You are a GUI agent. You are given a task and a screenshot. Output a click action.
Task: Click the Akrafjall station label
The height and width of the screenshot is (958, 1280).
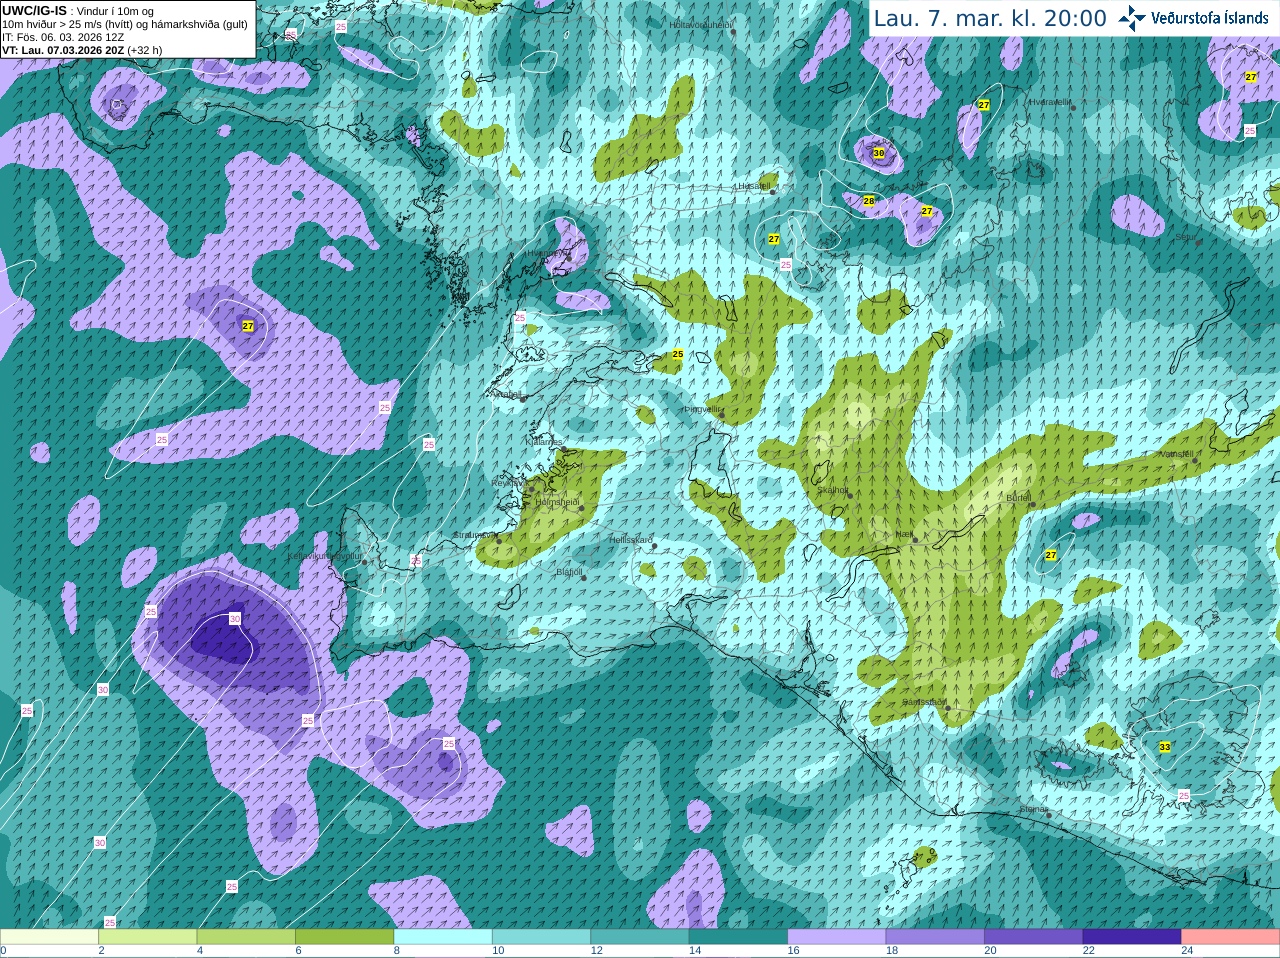pos(505,394)
